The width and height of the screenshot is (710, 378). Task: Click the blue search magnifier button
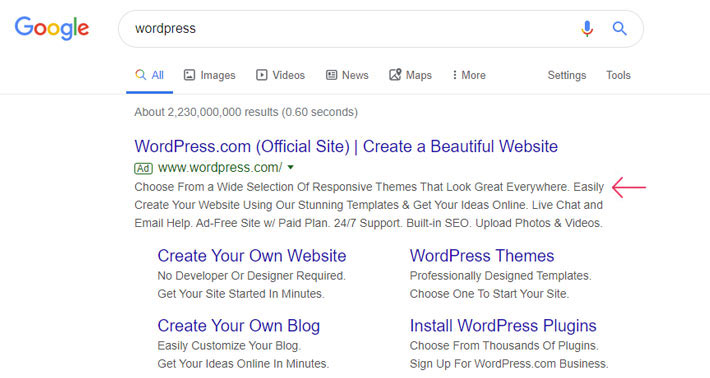pyautogui.click(x=619, y=29)
